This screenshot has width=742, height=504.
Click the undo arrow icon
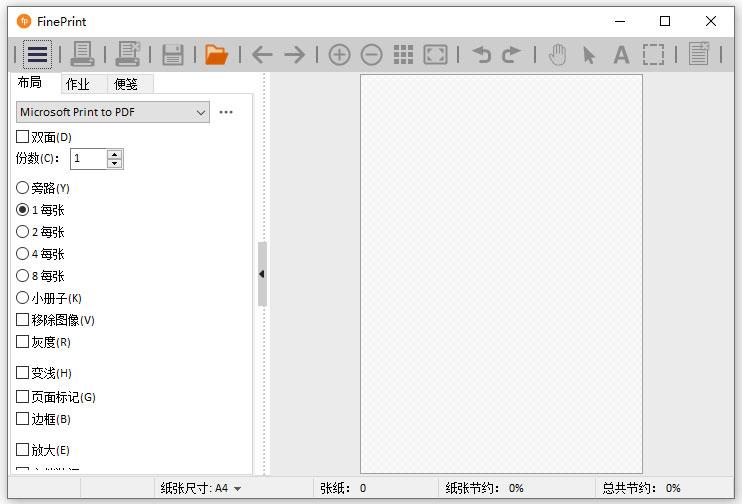click(x=482, y=55)
